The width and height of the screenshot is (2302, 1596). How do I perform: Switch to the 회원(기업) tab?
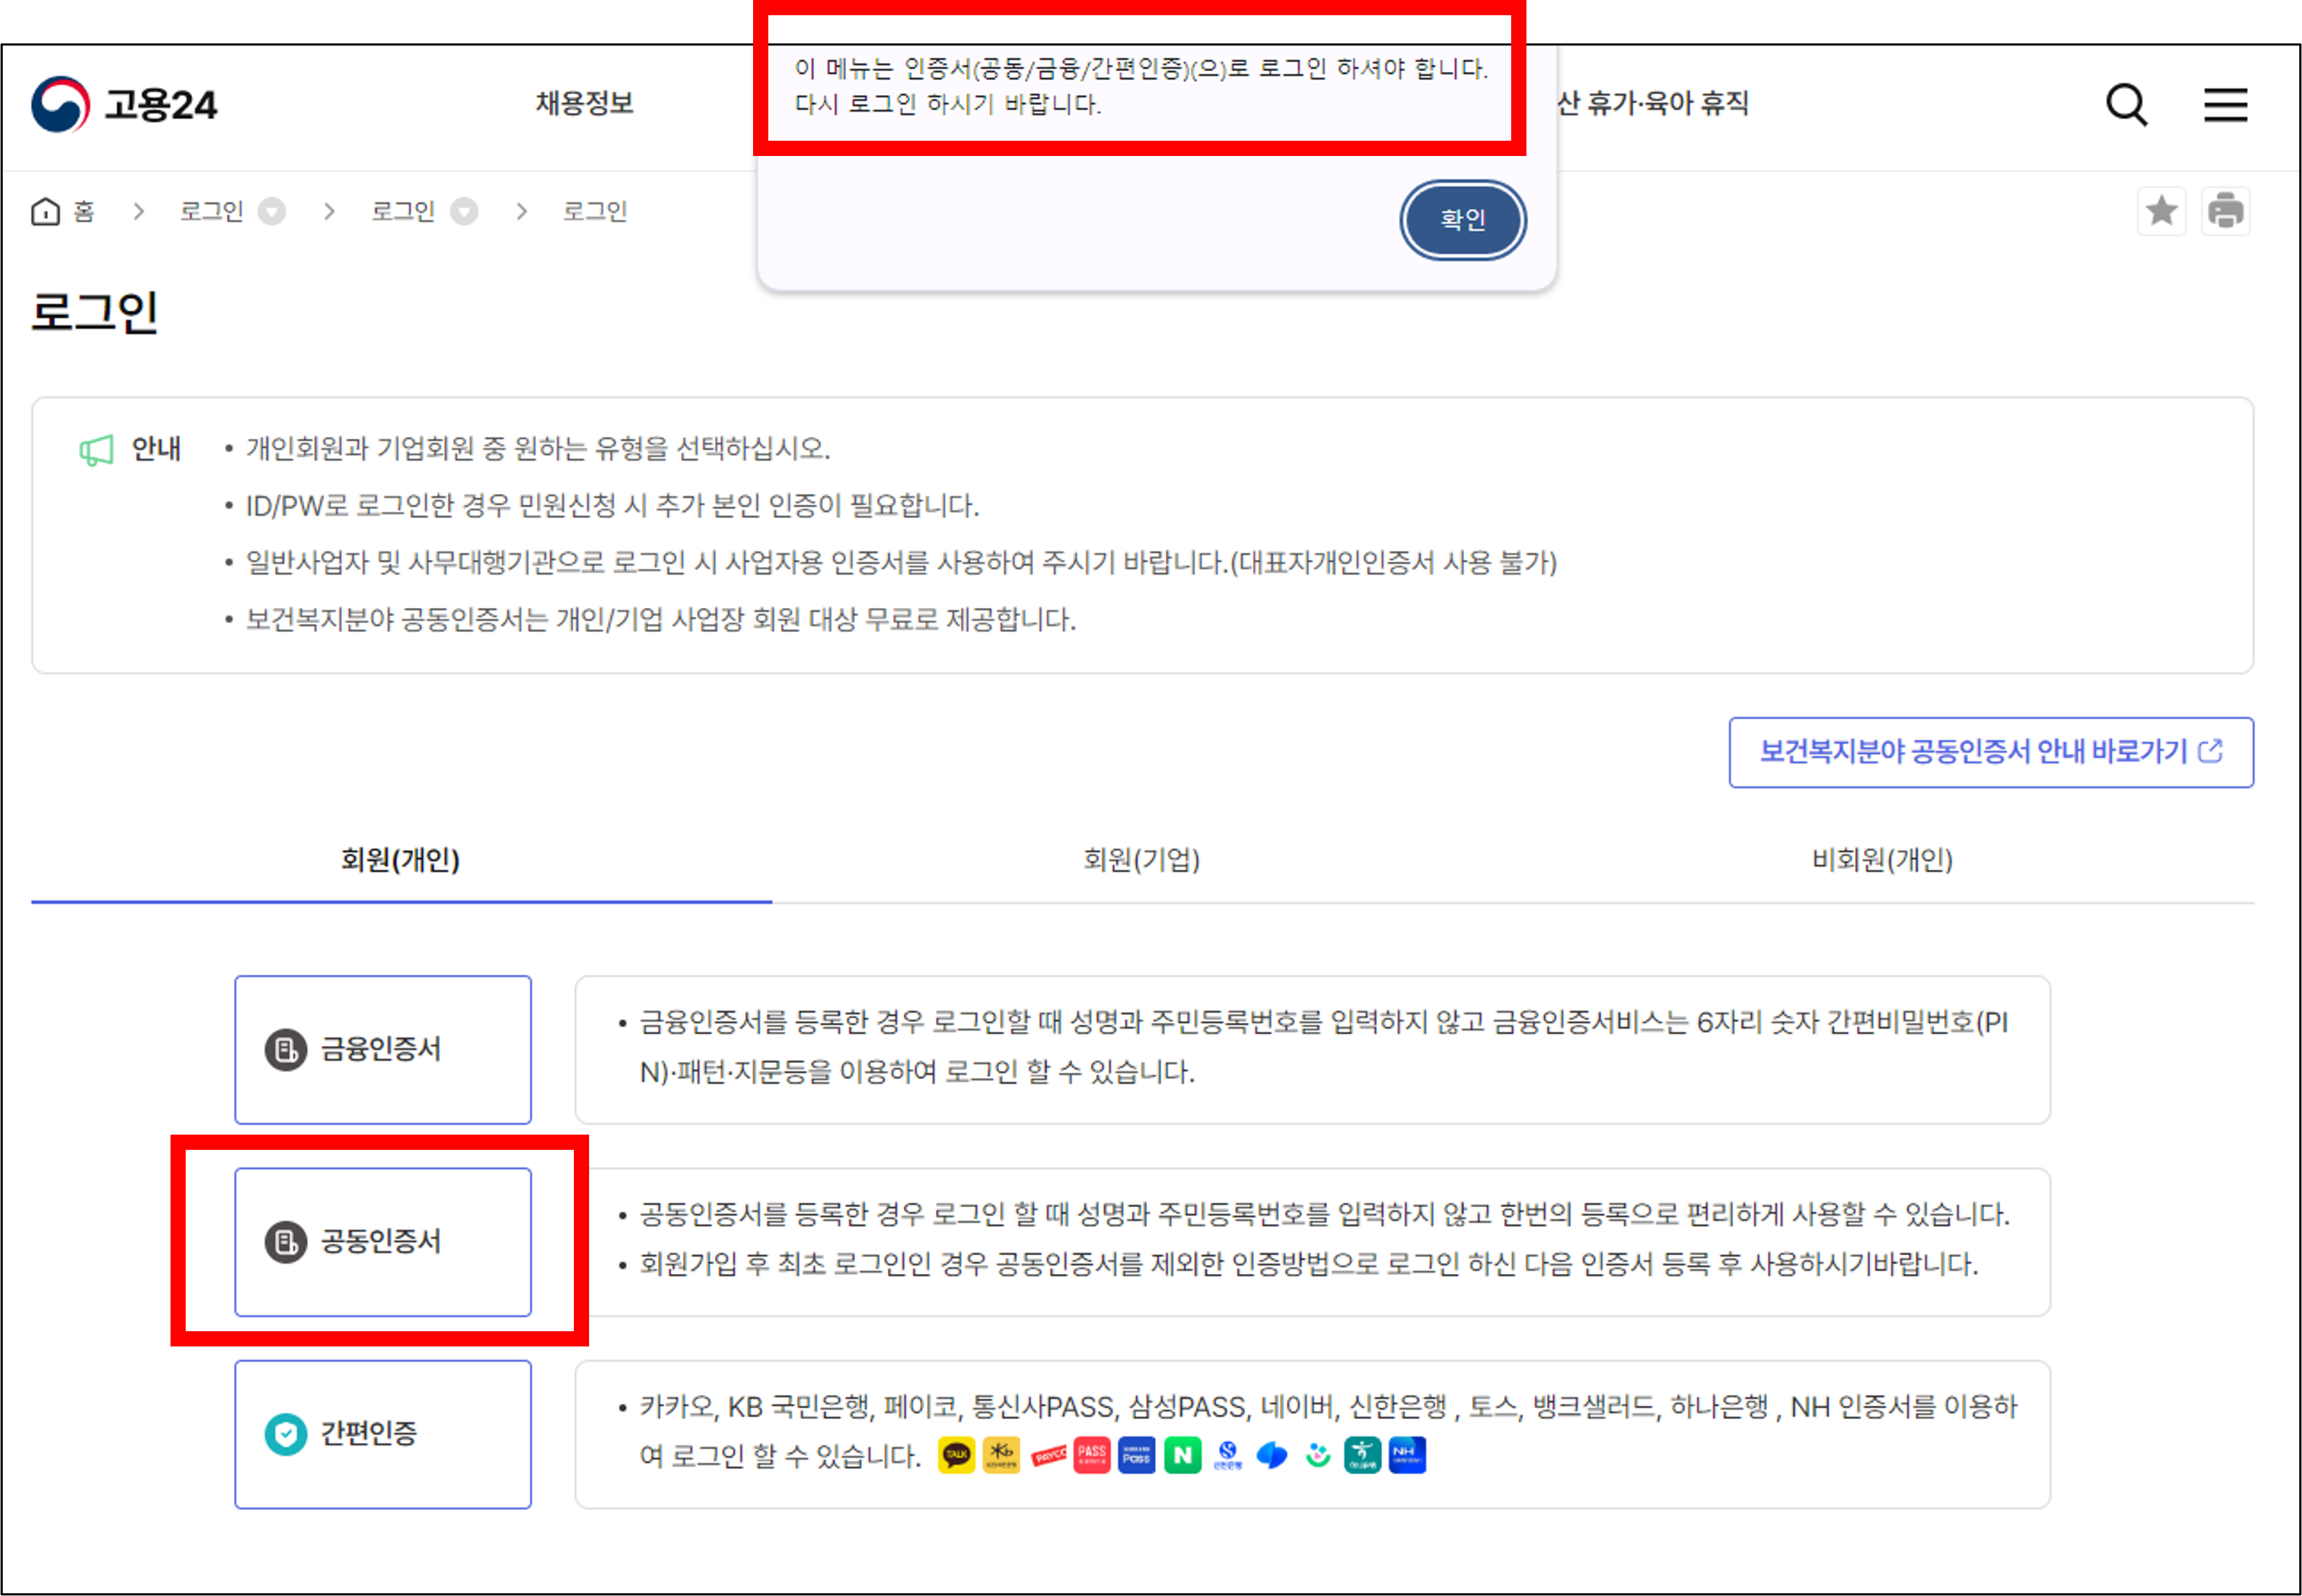click(1141, 860)
